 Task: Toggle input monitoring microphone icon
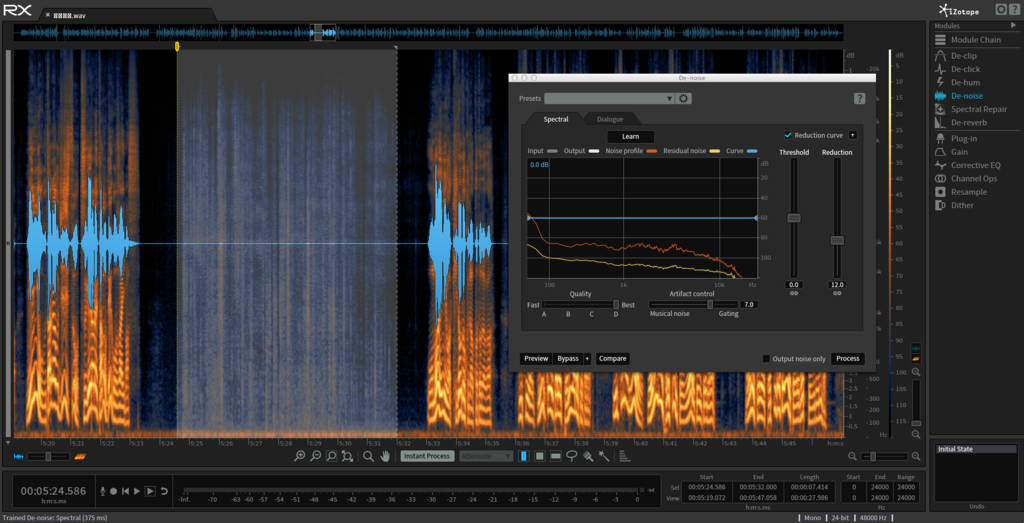[x=103, y=490]
